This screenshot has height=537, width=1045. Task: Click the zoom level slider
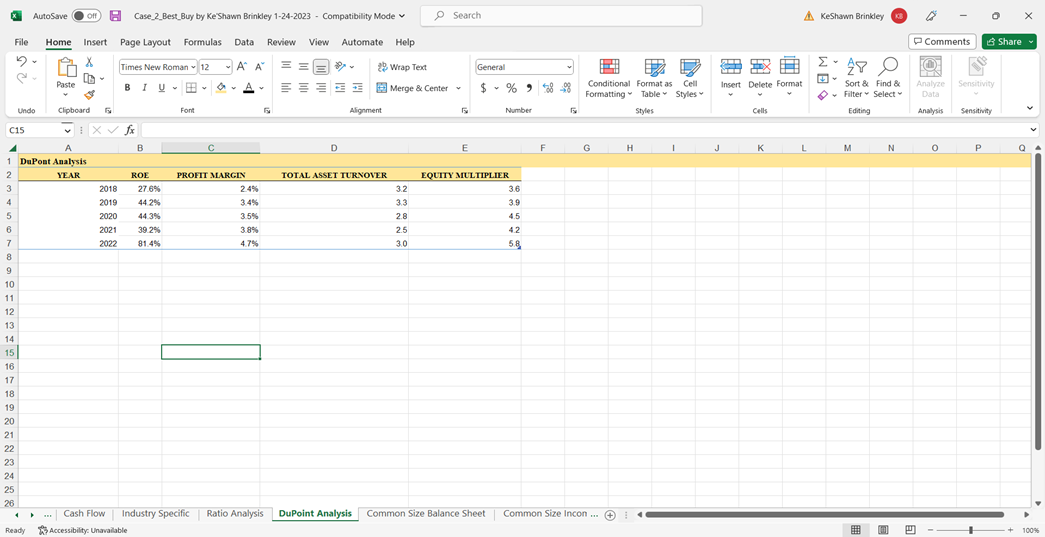[970, 530]
